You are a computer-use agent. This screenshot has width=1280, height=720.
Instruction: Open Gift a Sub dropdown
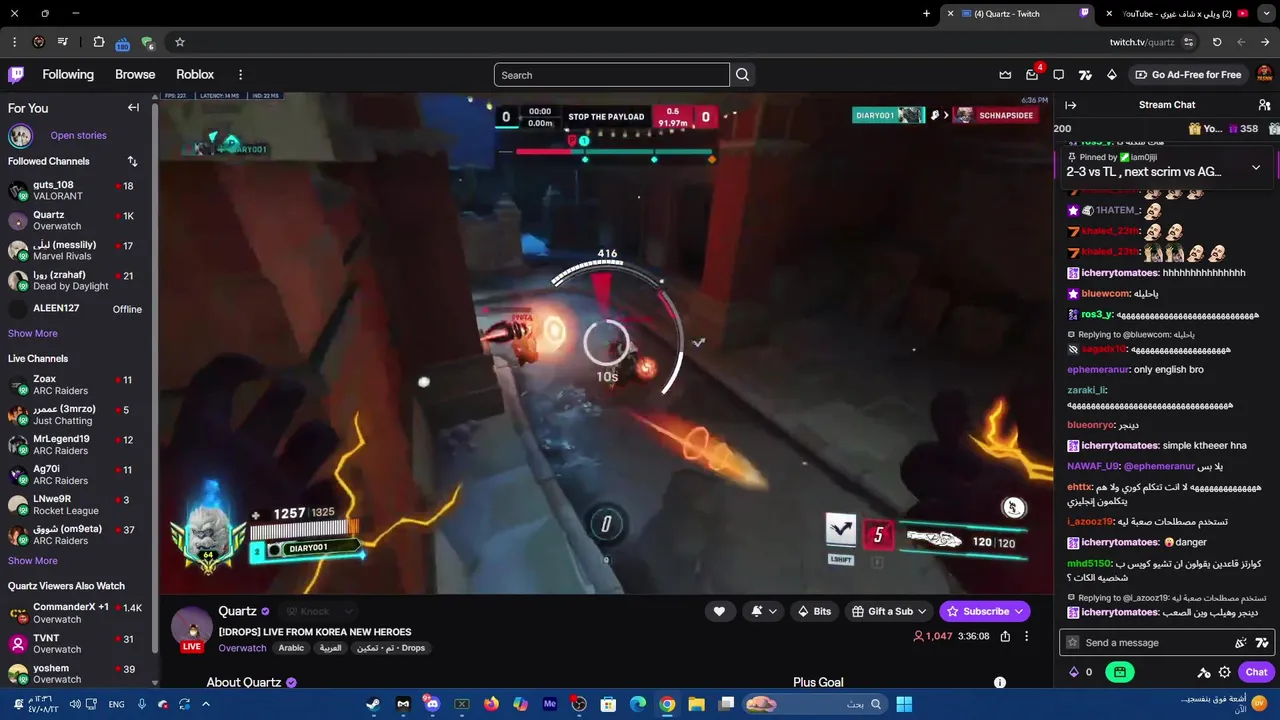coord(889,611)
